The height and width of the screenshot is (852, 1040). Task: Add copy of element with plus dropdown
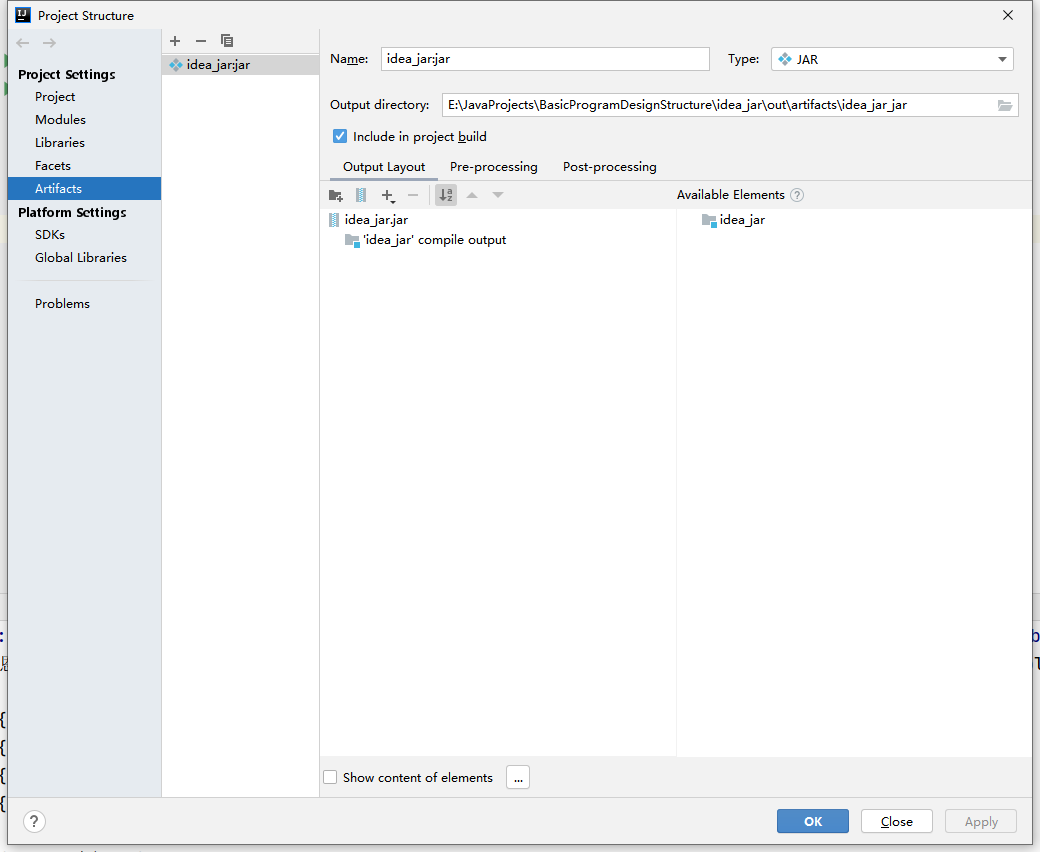pyautogui.click(x=388, y=195)
